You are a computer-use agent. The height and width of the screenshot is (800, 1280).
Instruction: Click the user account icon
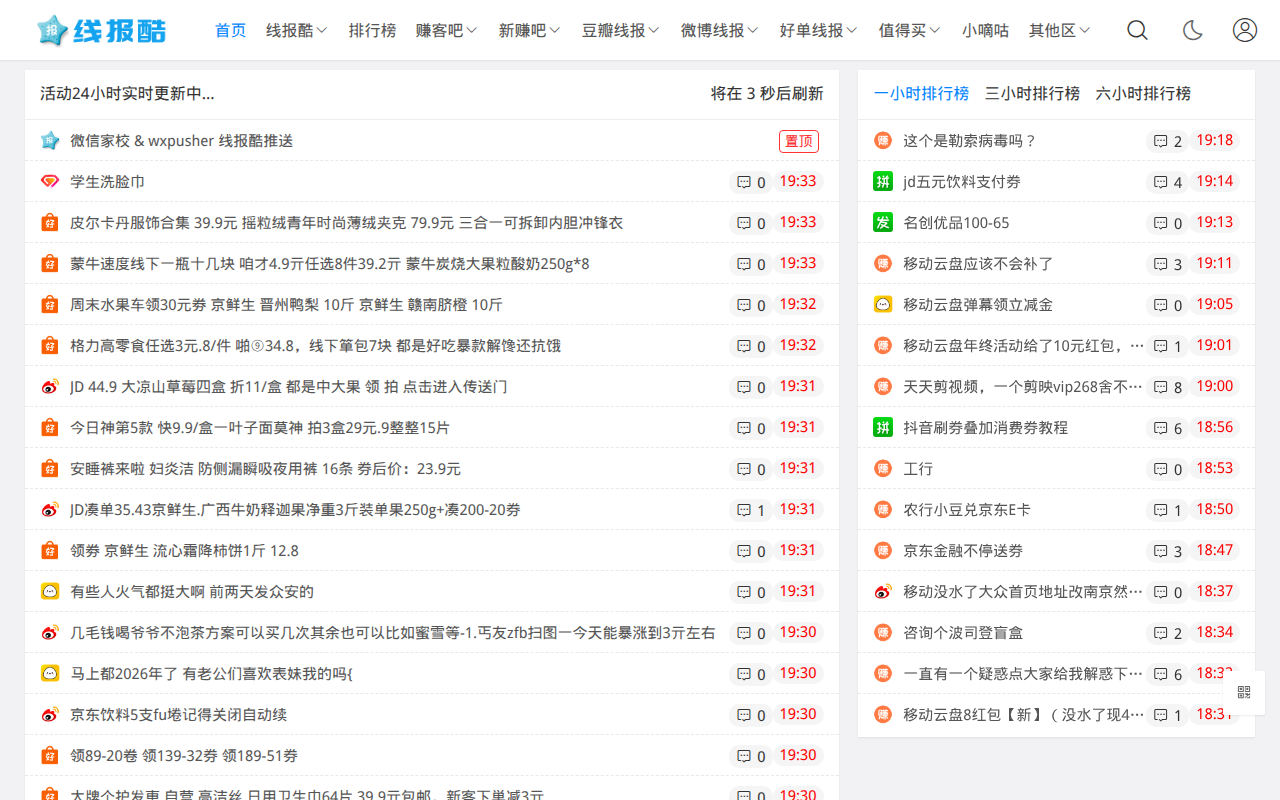coord(1244,30)
